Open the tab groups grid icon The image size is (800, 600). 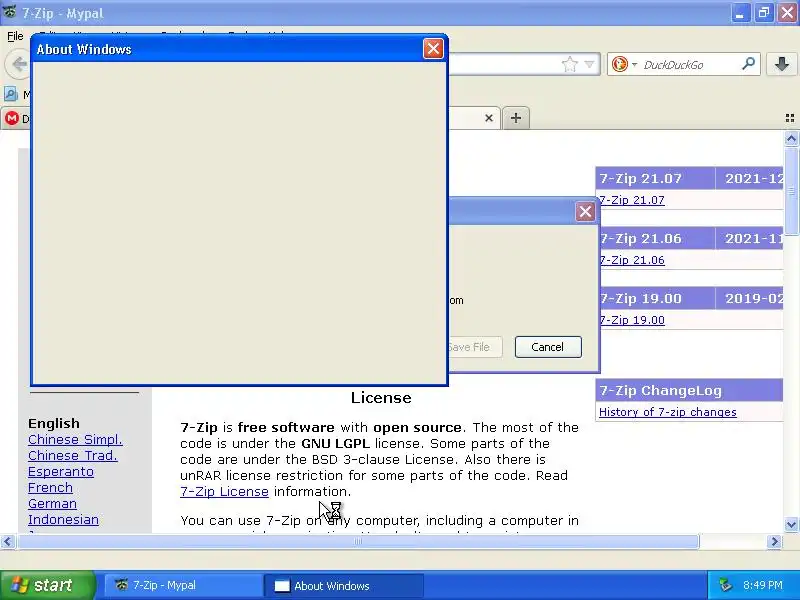[x=790, y=118]
